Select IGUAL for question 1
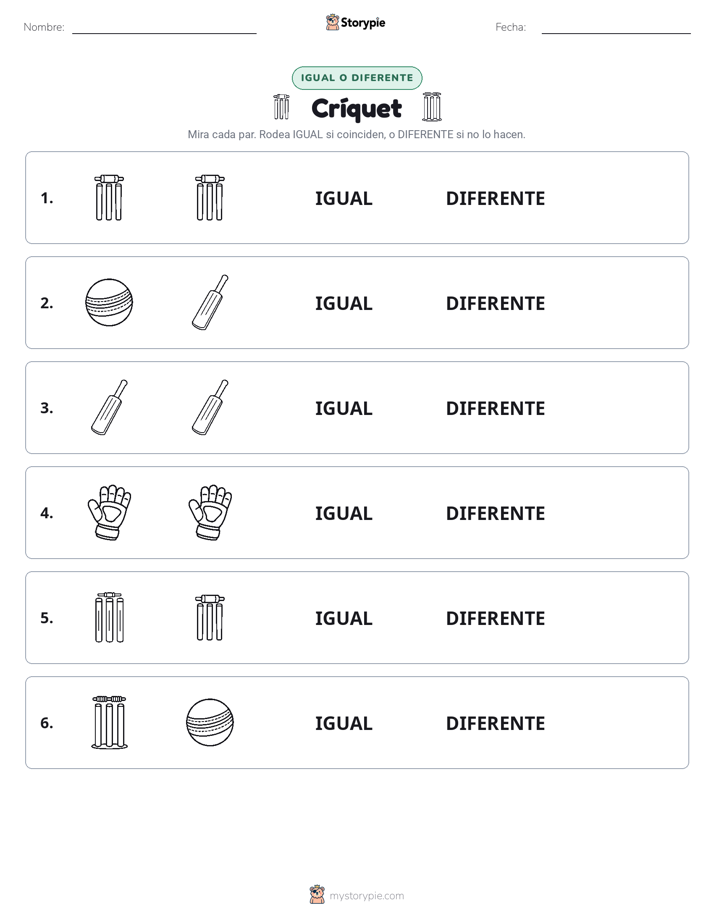The height and width of the screenshot is (924, 714). pyautogui.click(x=343, y=199)
